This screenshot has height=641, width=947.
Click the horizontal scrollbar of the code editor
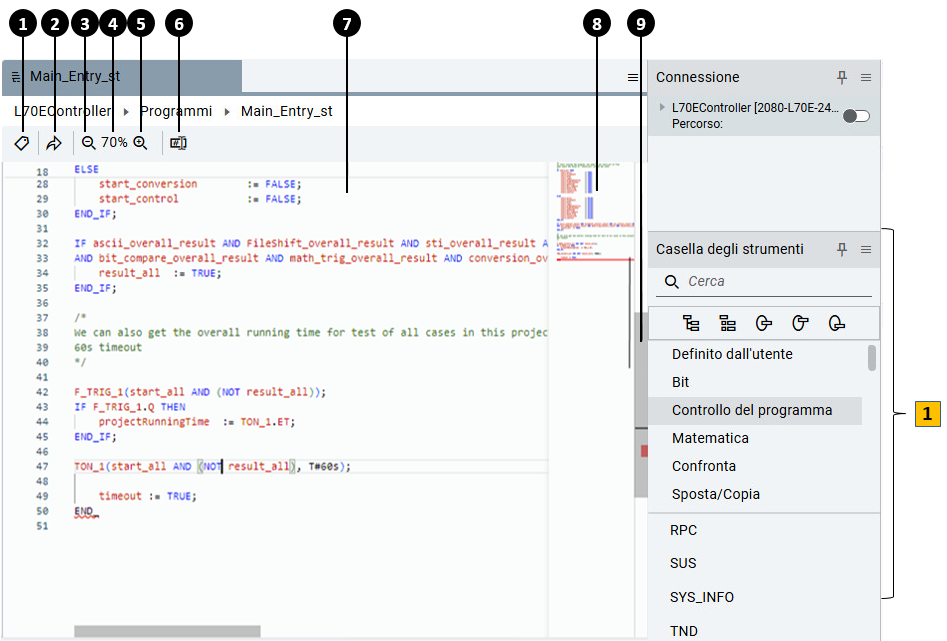(x=167, y=631)
